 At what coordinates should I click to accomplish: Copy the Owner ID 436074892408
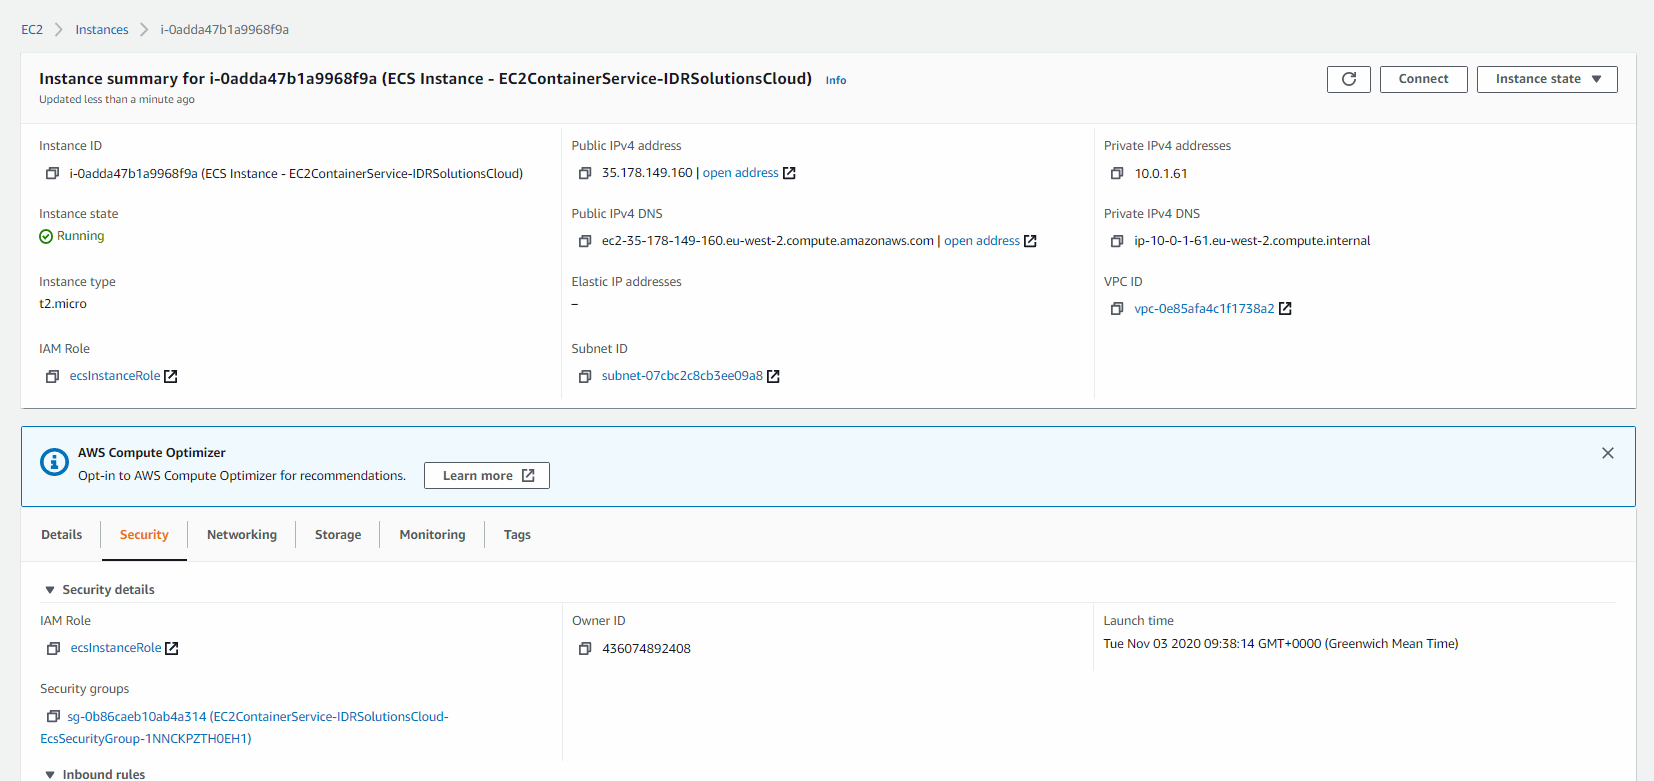pos(585,649)
